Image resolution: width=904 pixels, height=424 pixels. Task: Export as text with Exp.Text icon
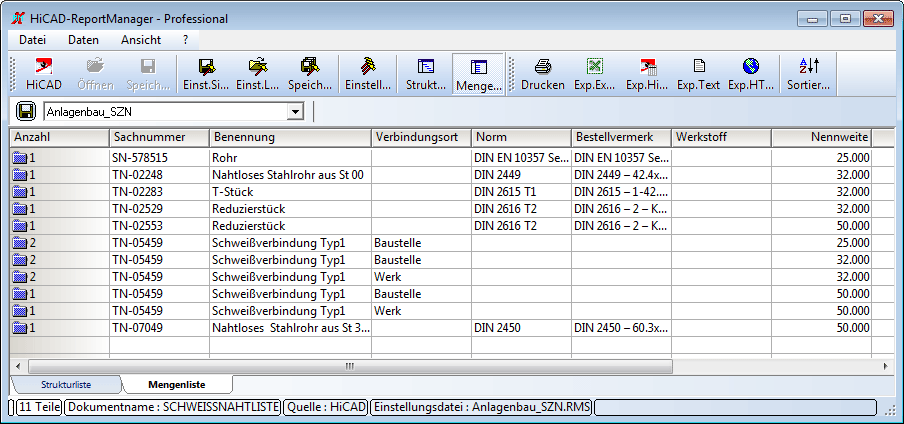click(x=699, y=66)
